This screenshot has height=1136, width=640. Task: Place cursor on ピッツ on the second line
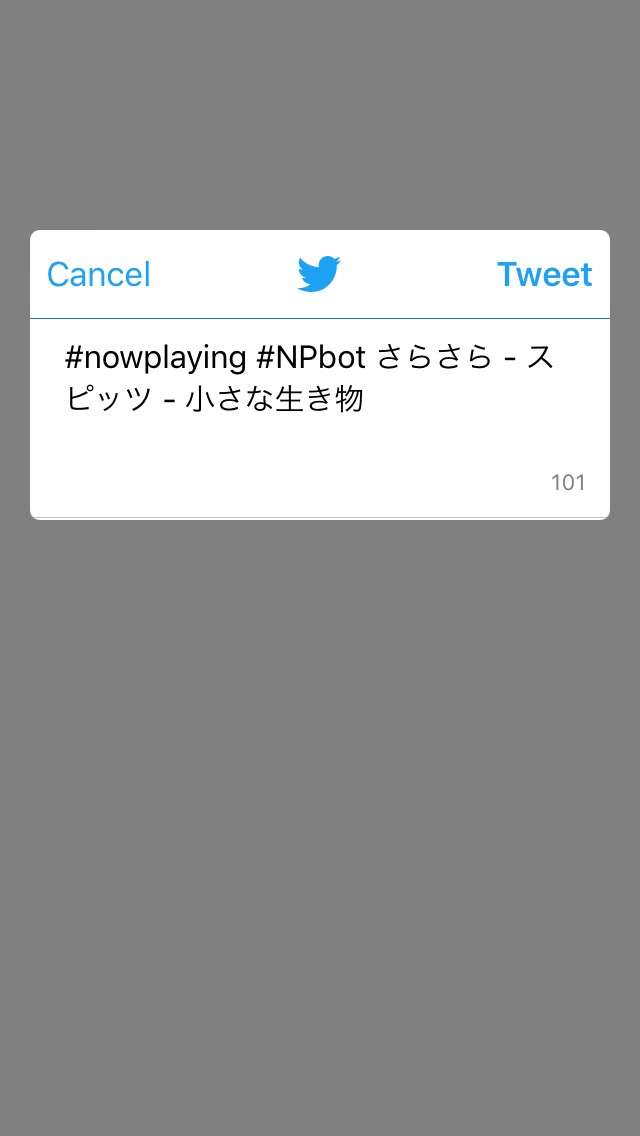[109, 399]
